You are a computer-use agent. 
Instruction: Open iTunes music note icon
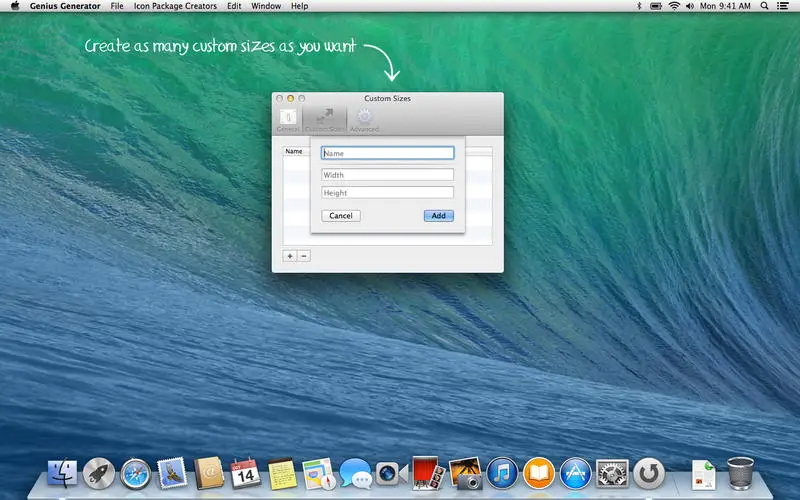[502, 473]
